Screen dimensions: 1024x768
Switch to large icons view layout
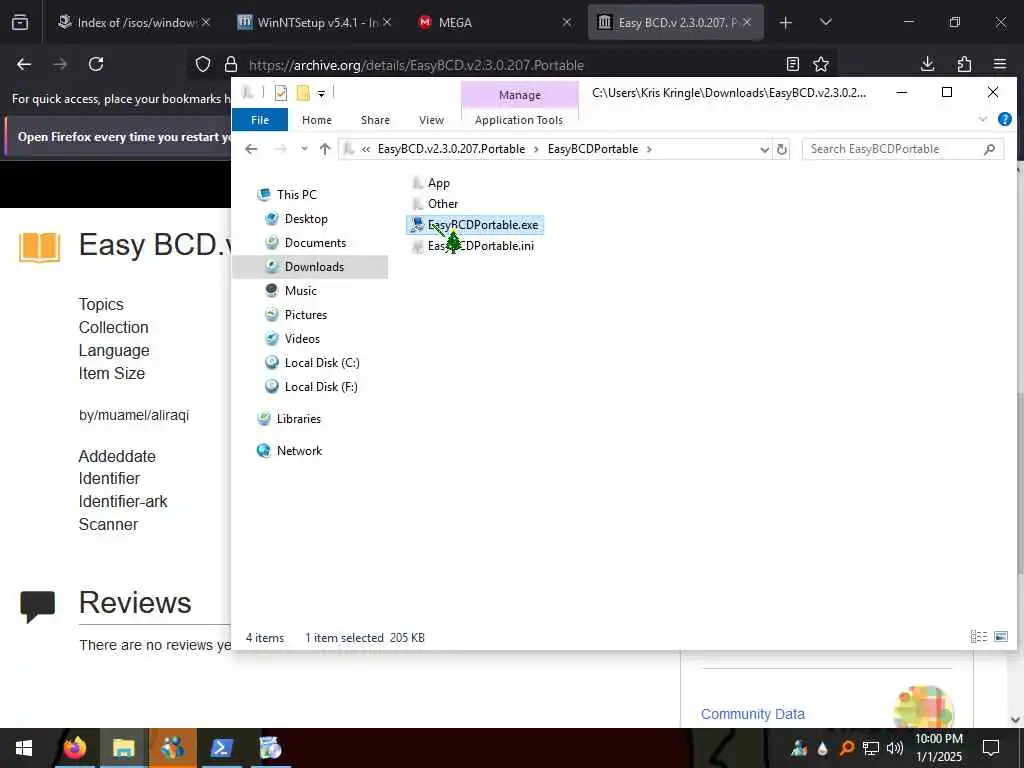tap(1000, 637)
